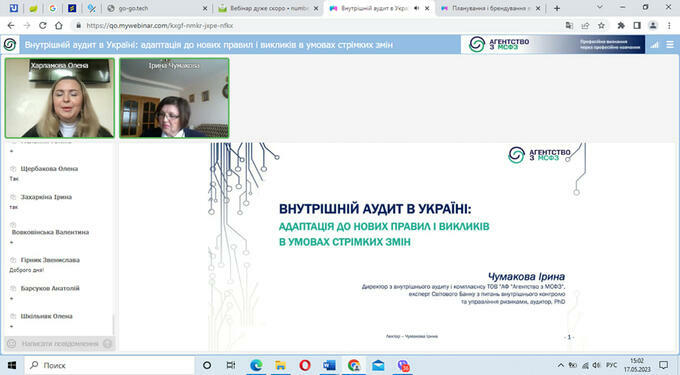Focus the Написати повідомлення message field
The image size is (680, 375).
pos(60,344)
